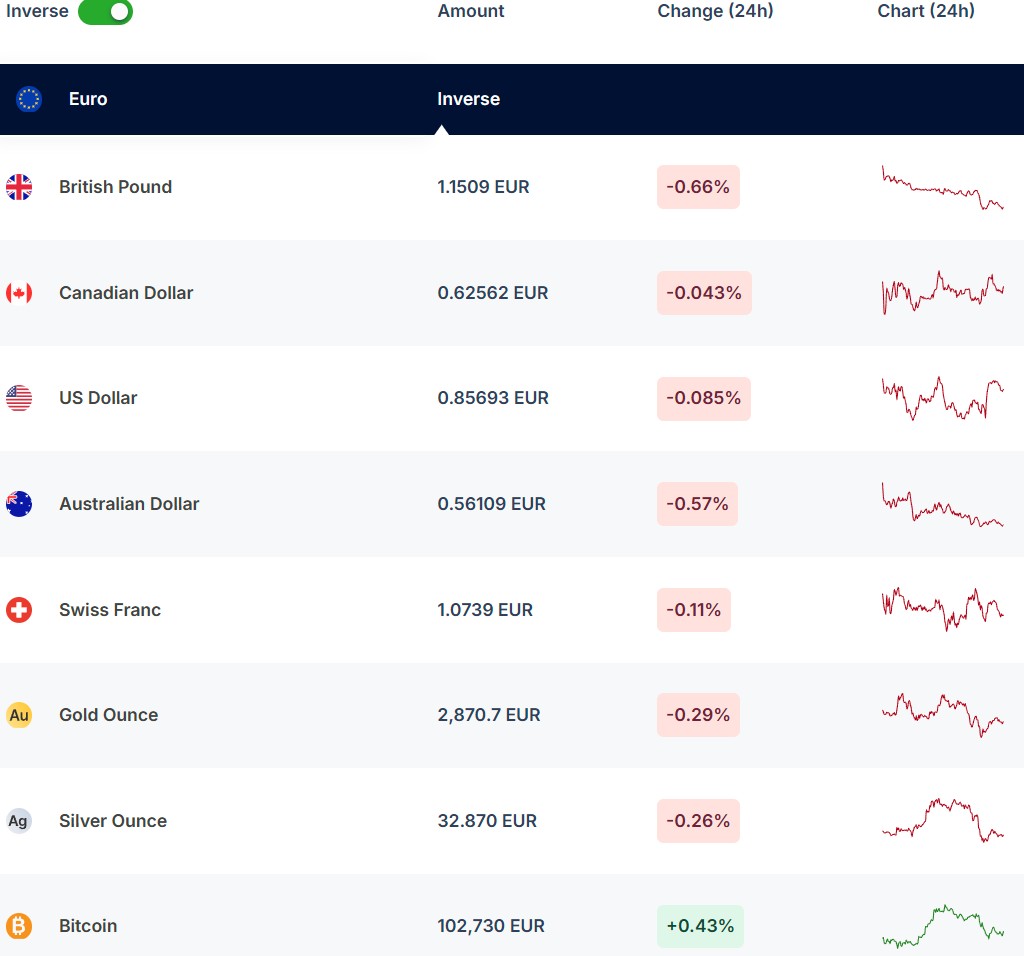Click the British Pound flag icon
The height and width of the screenshot is (956, 1024).
tap(19, 187)
